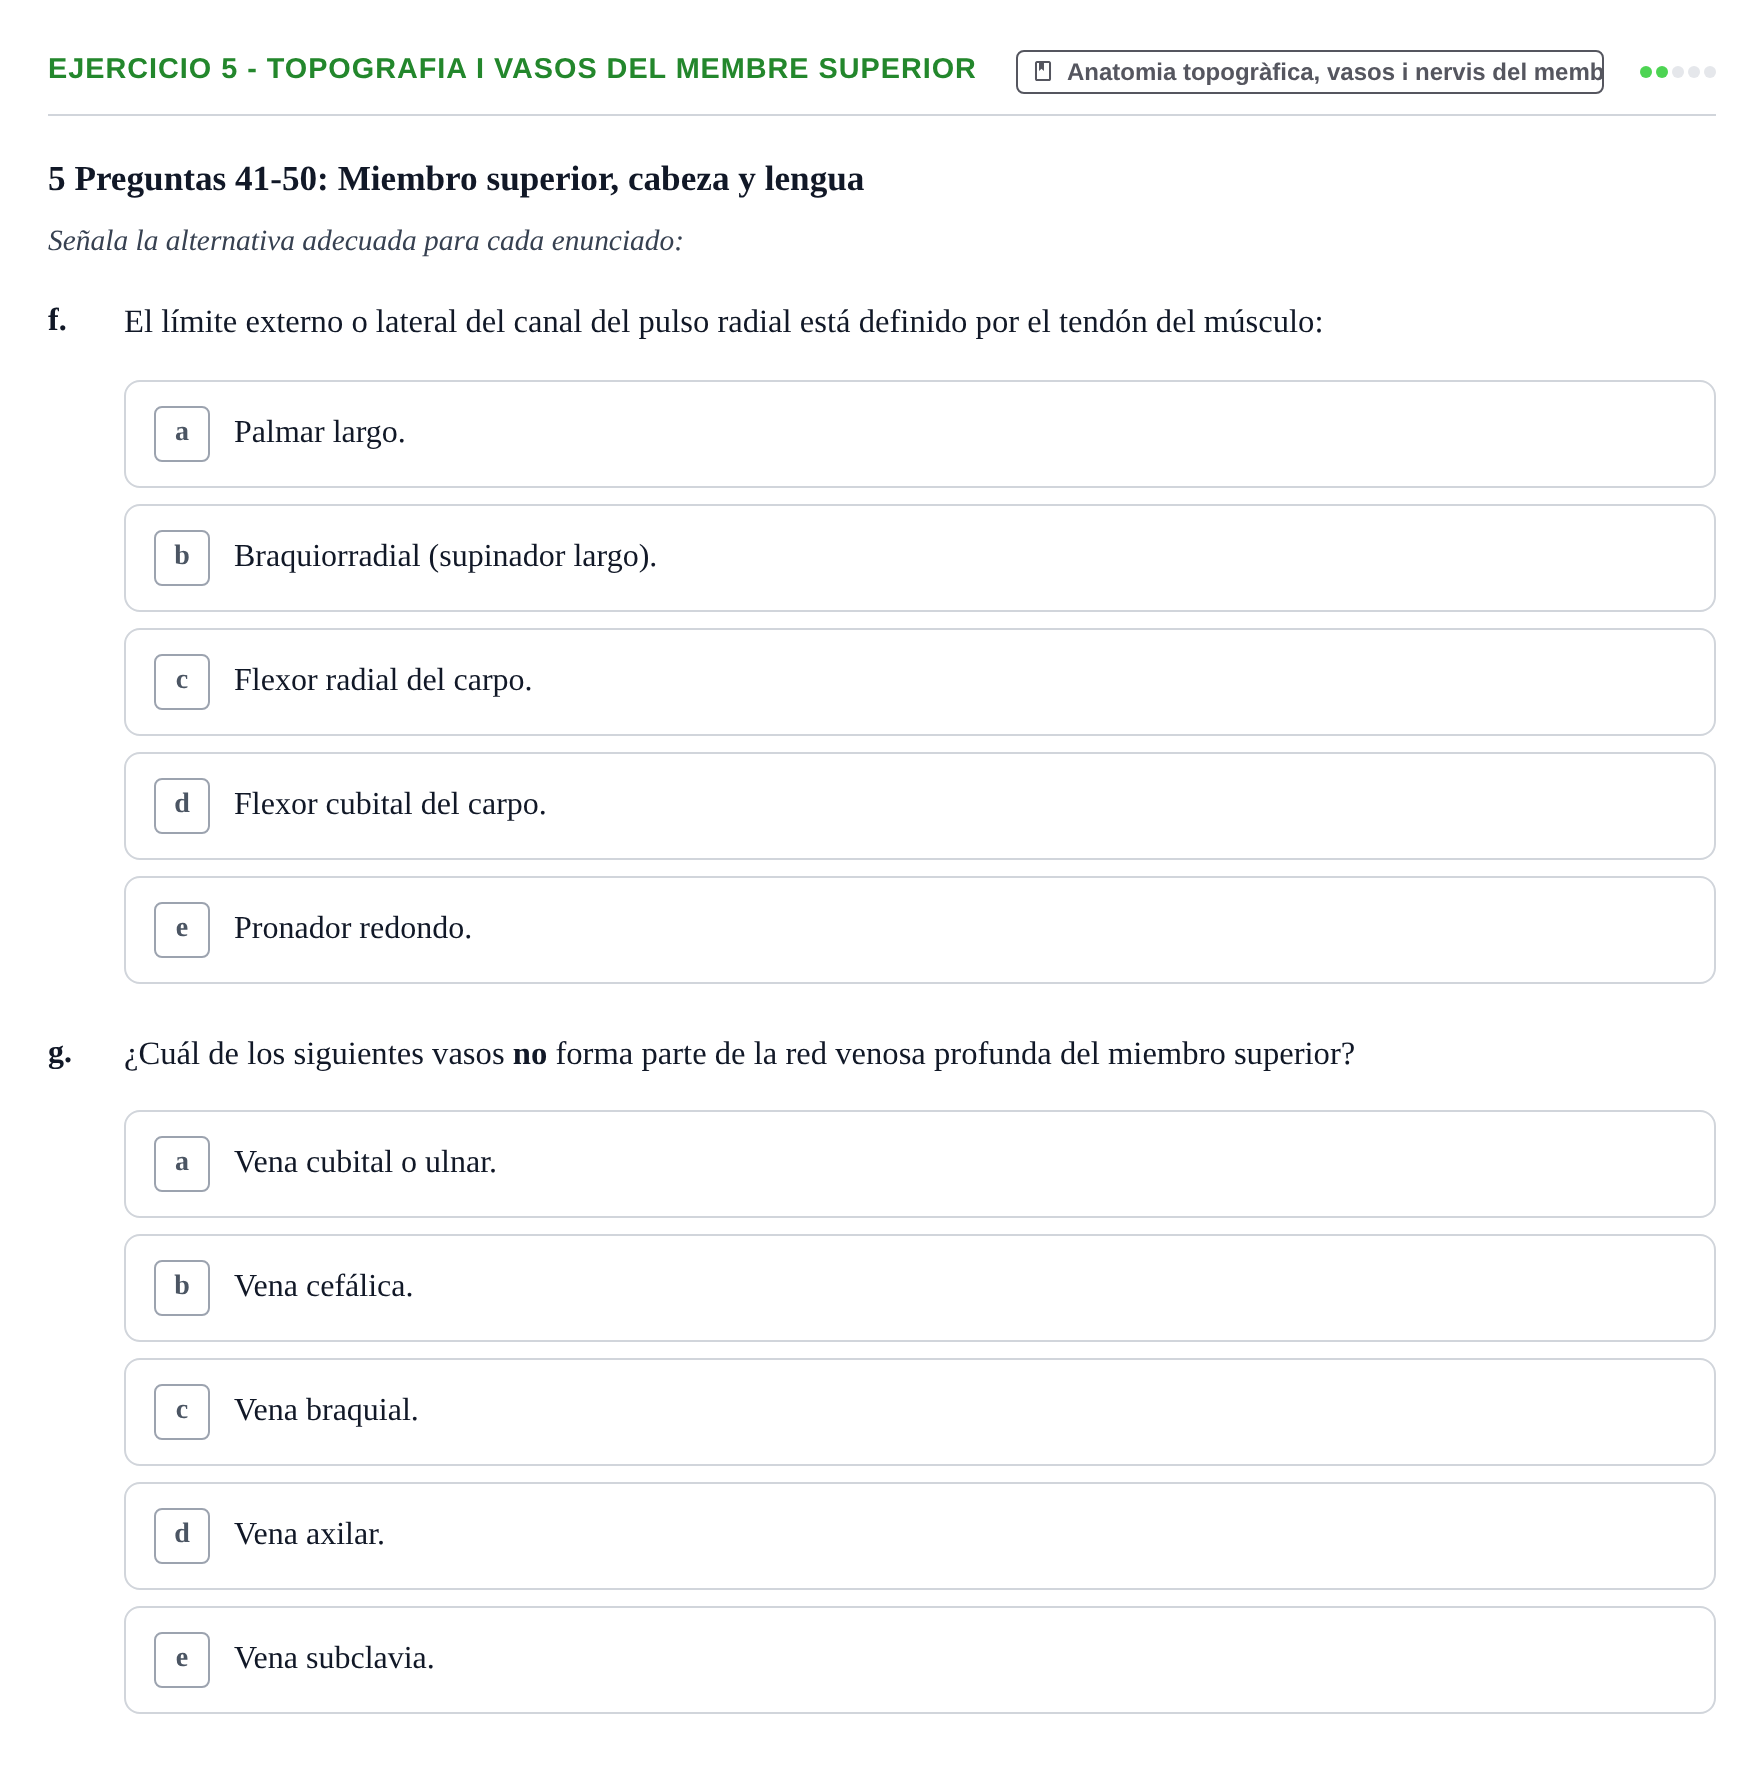
Task: Click letter 'd' box for Flexor cubital
Action: (182, 806)
